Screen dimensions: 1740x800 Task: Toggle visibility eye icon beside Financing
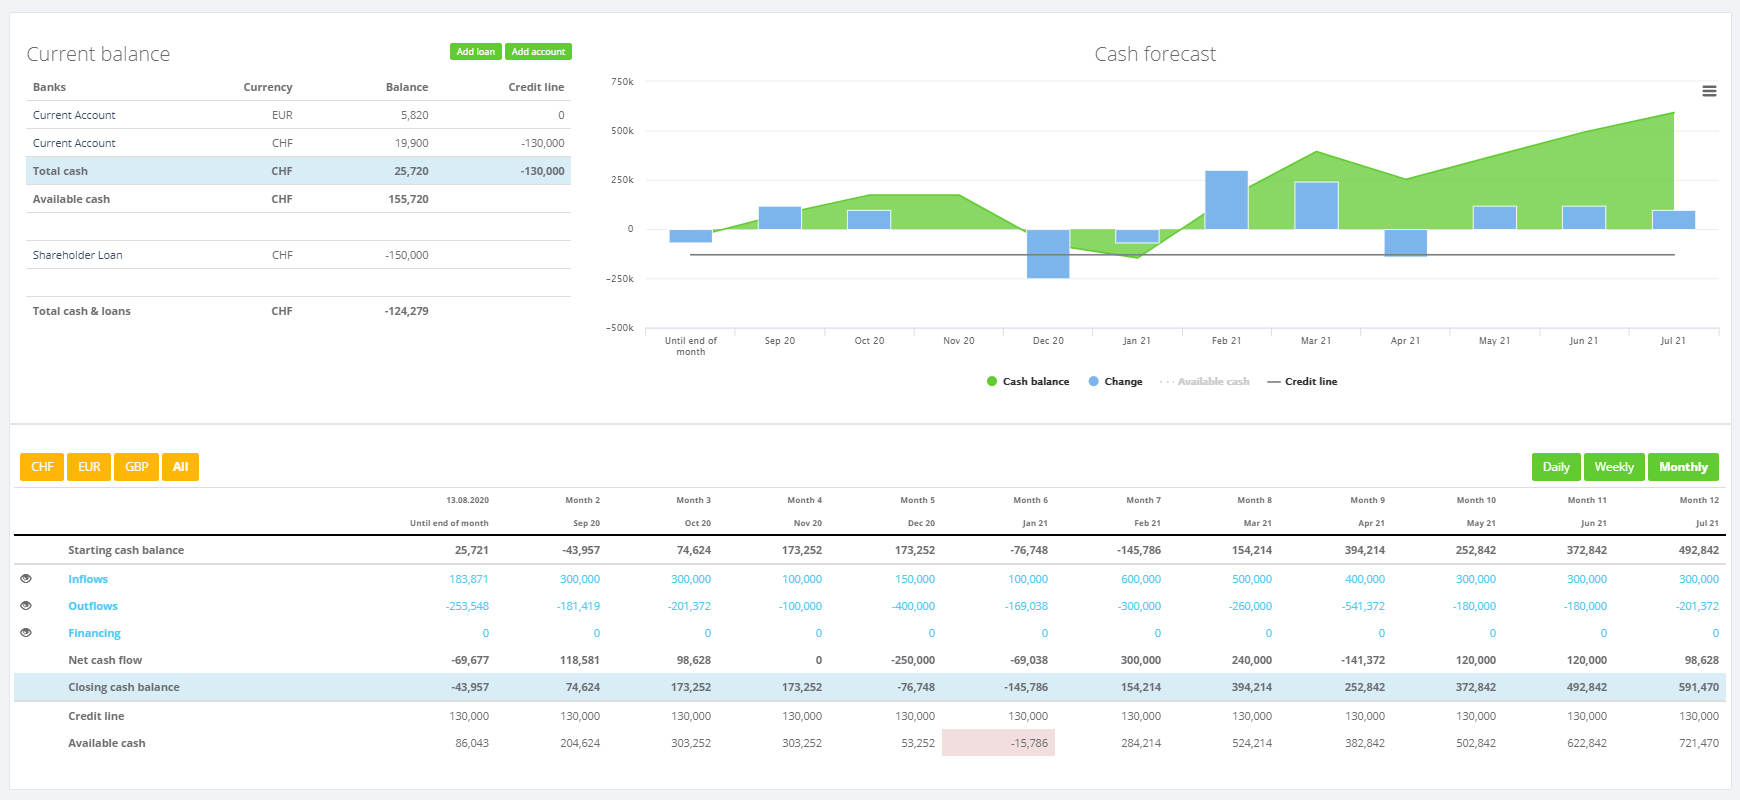coord(26,633)
